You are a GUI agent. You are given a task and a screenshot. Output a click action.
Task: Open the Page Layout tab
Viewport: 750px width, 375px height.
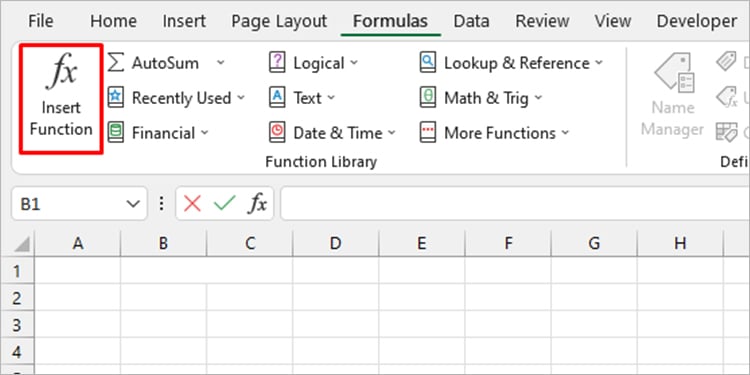[279, 22]
